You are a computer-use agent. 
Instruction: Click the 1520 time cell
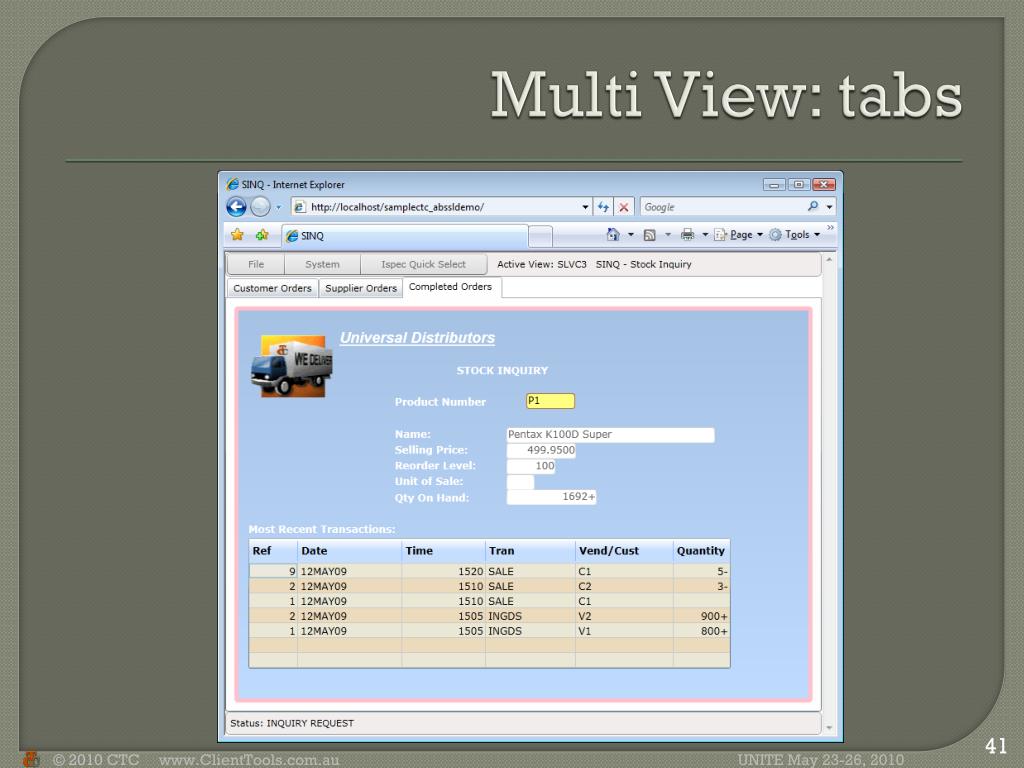[443, 571]
